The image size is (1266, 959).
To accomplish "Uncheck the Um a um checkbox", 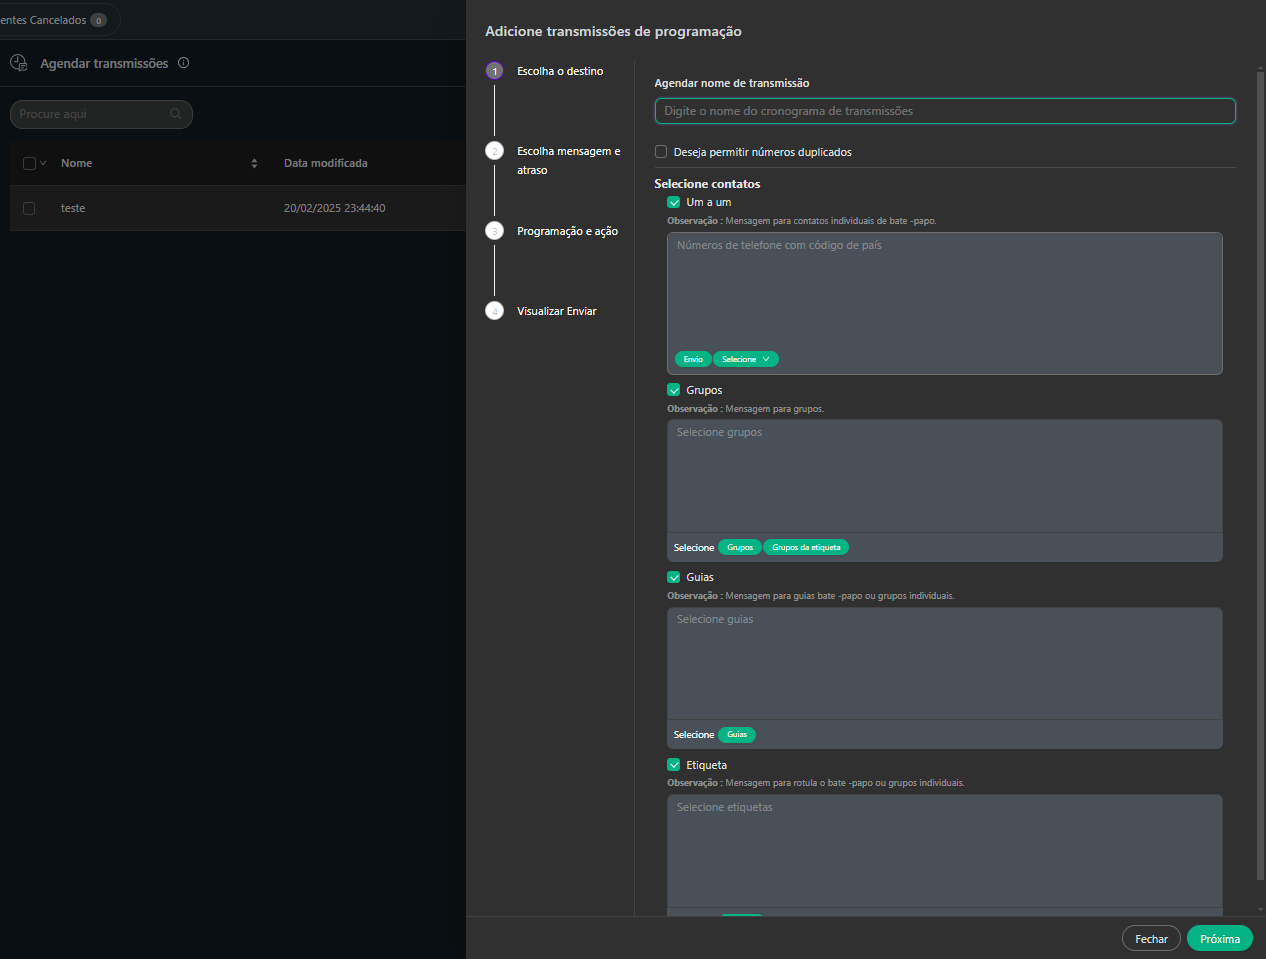I will click(x=674, y=202).
